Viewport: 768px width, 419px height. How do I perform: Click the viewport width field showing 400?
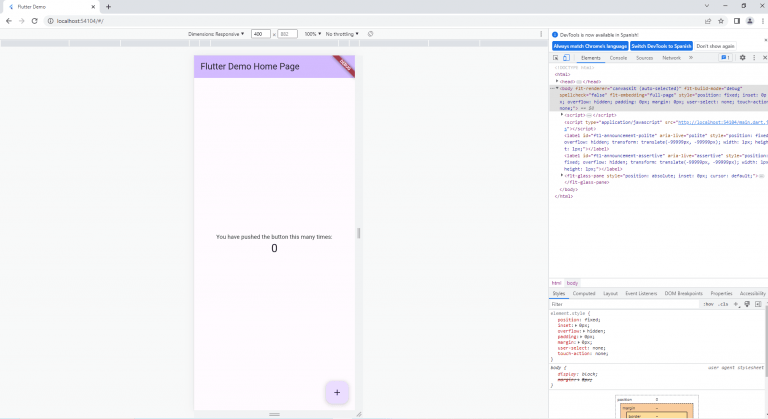click(x=261, y=34)
